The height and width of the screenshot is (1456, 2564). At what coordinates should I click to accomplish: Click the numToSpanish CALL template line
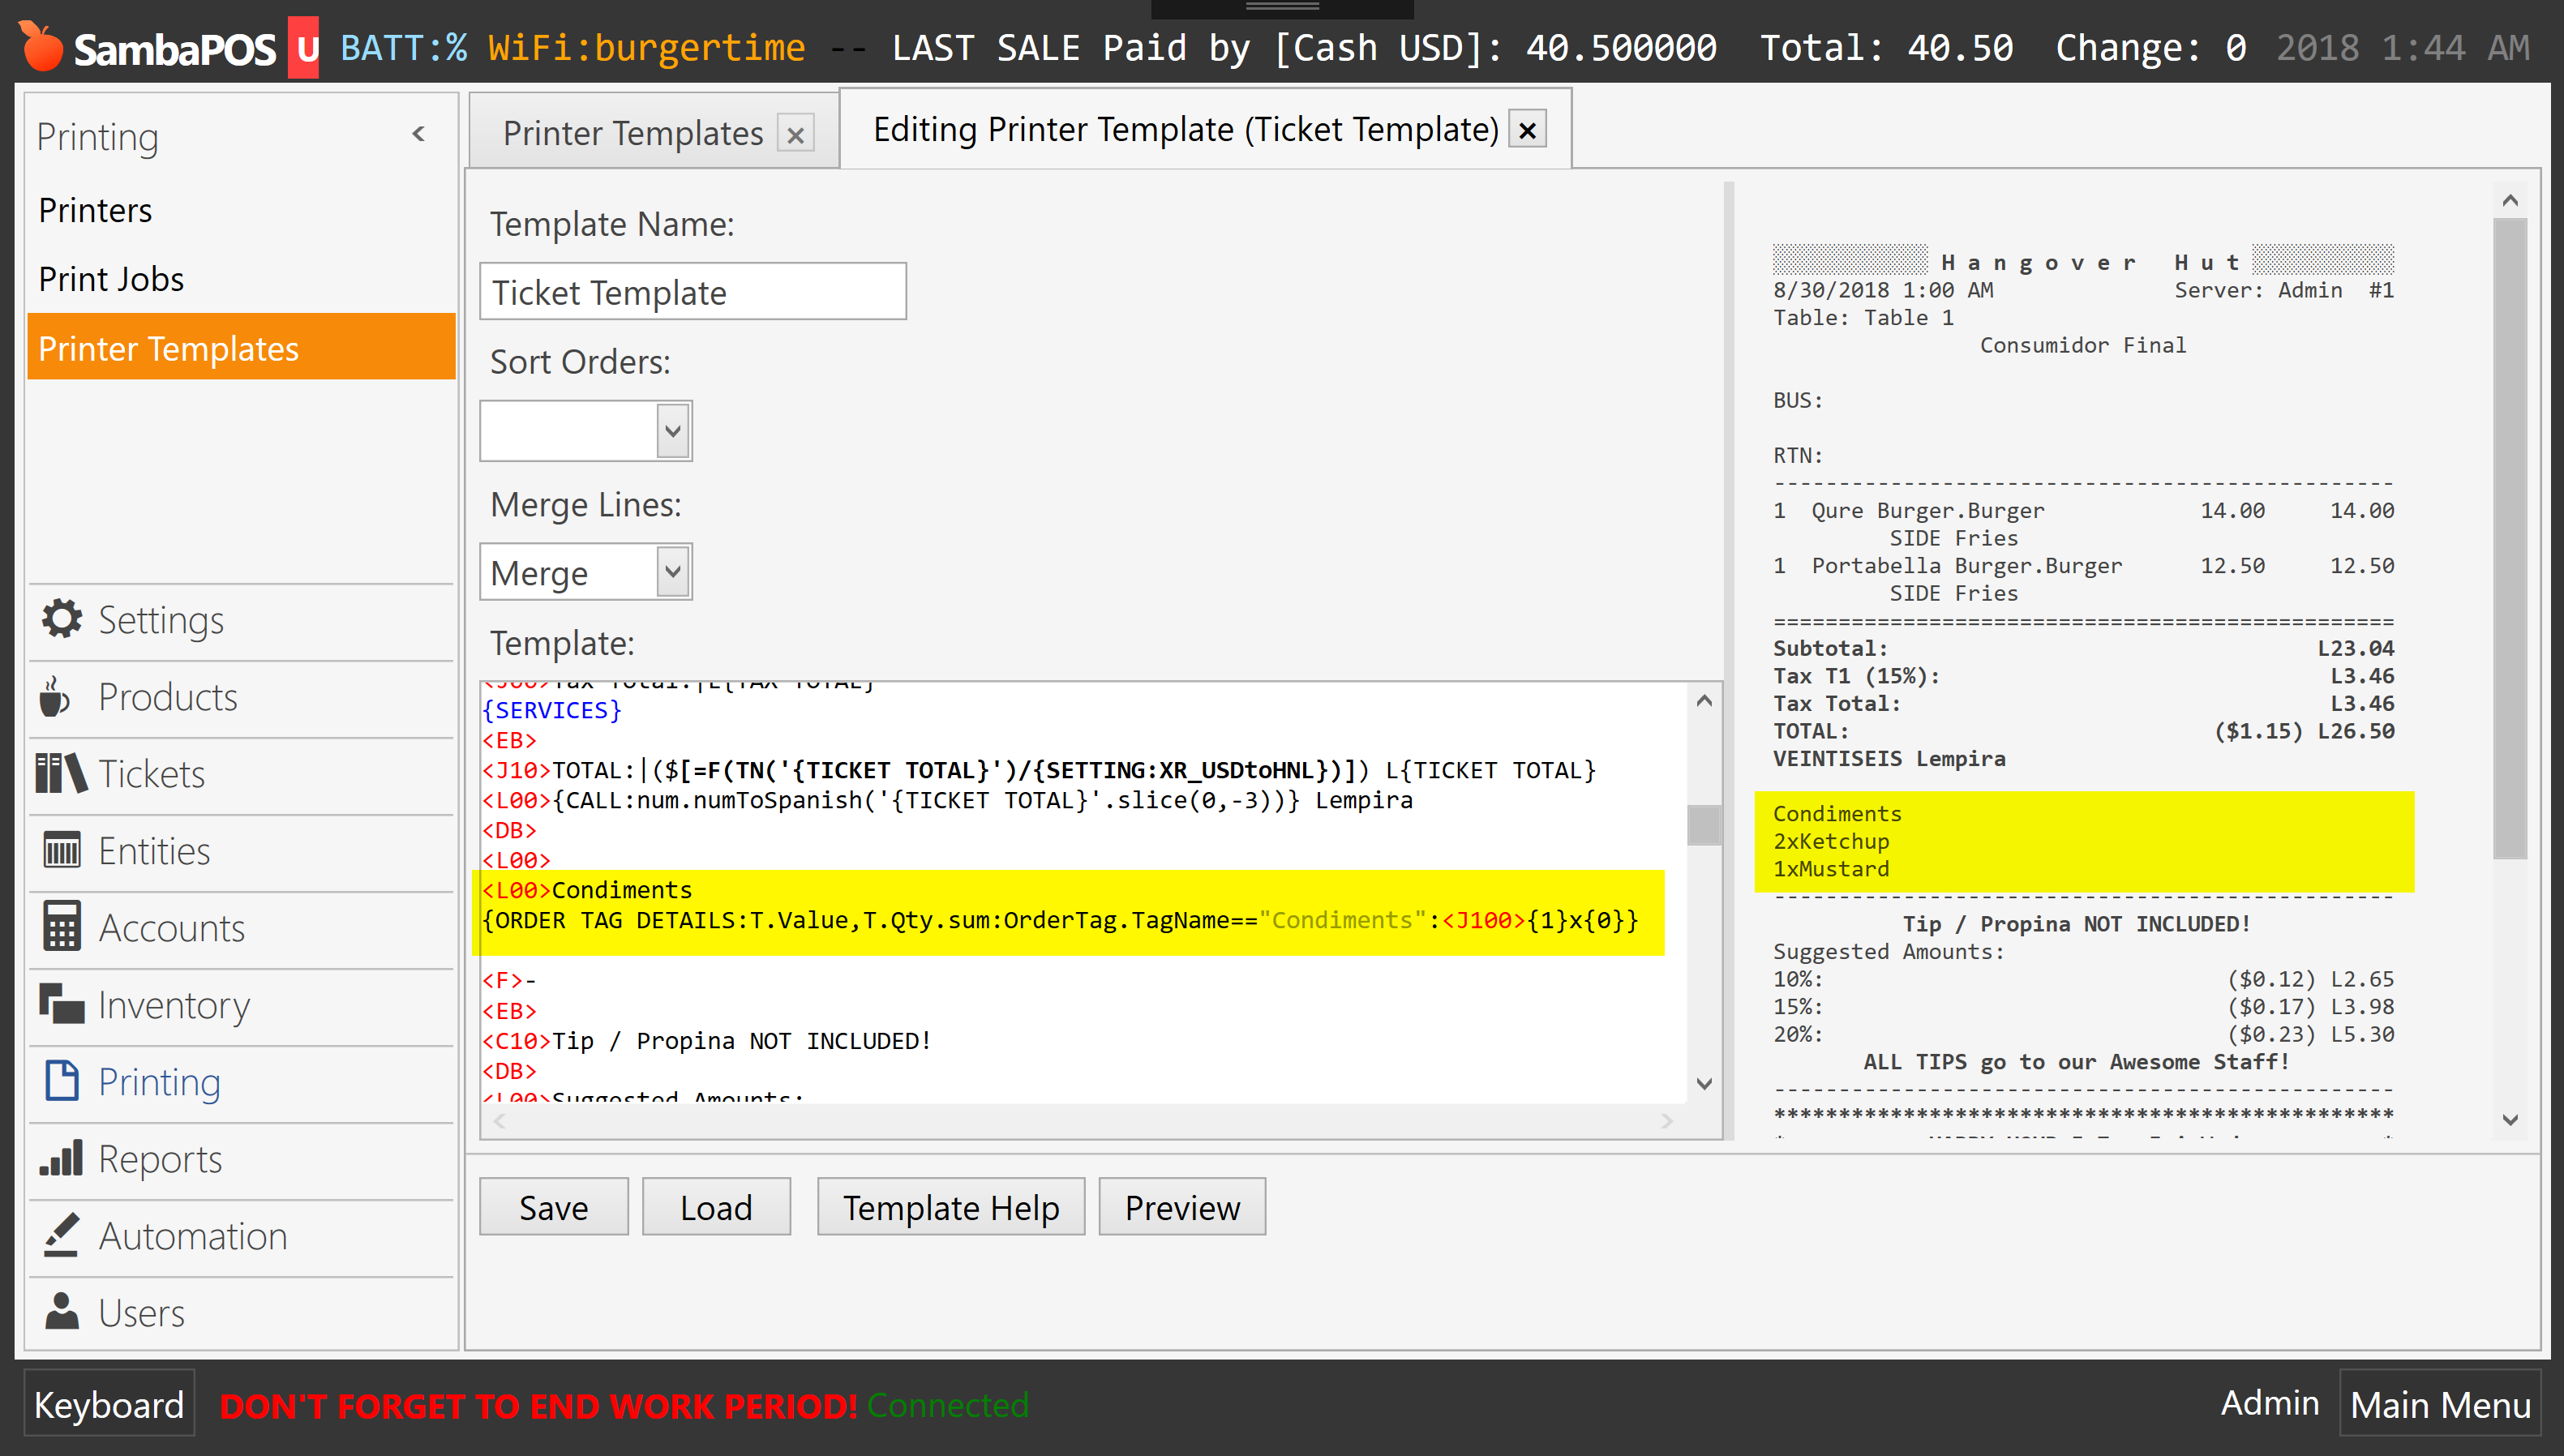pos(947,800)
